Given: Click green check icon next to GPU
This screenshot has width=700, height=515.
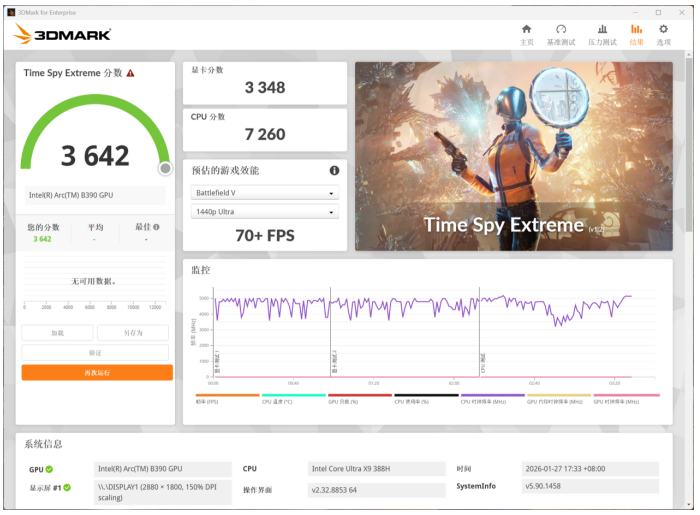Looking at the screenshot, I should pos(49,468).
